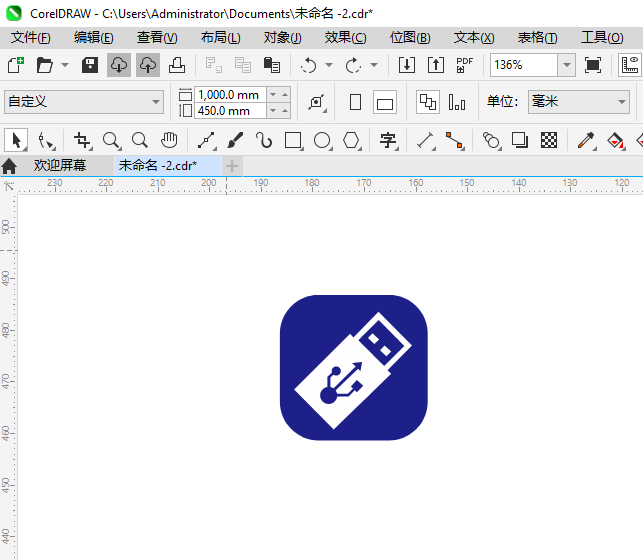The height and width of the screenshot is (560, 643).
Task: Open the zoom level dropdown
Action: 567,65
